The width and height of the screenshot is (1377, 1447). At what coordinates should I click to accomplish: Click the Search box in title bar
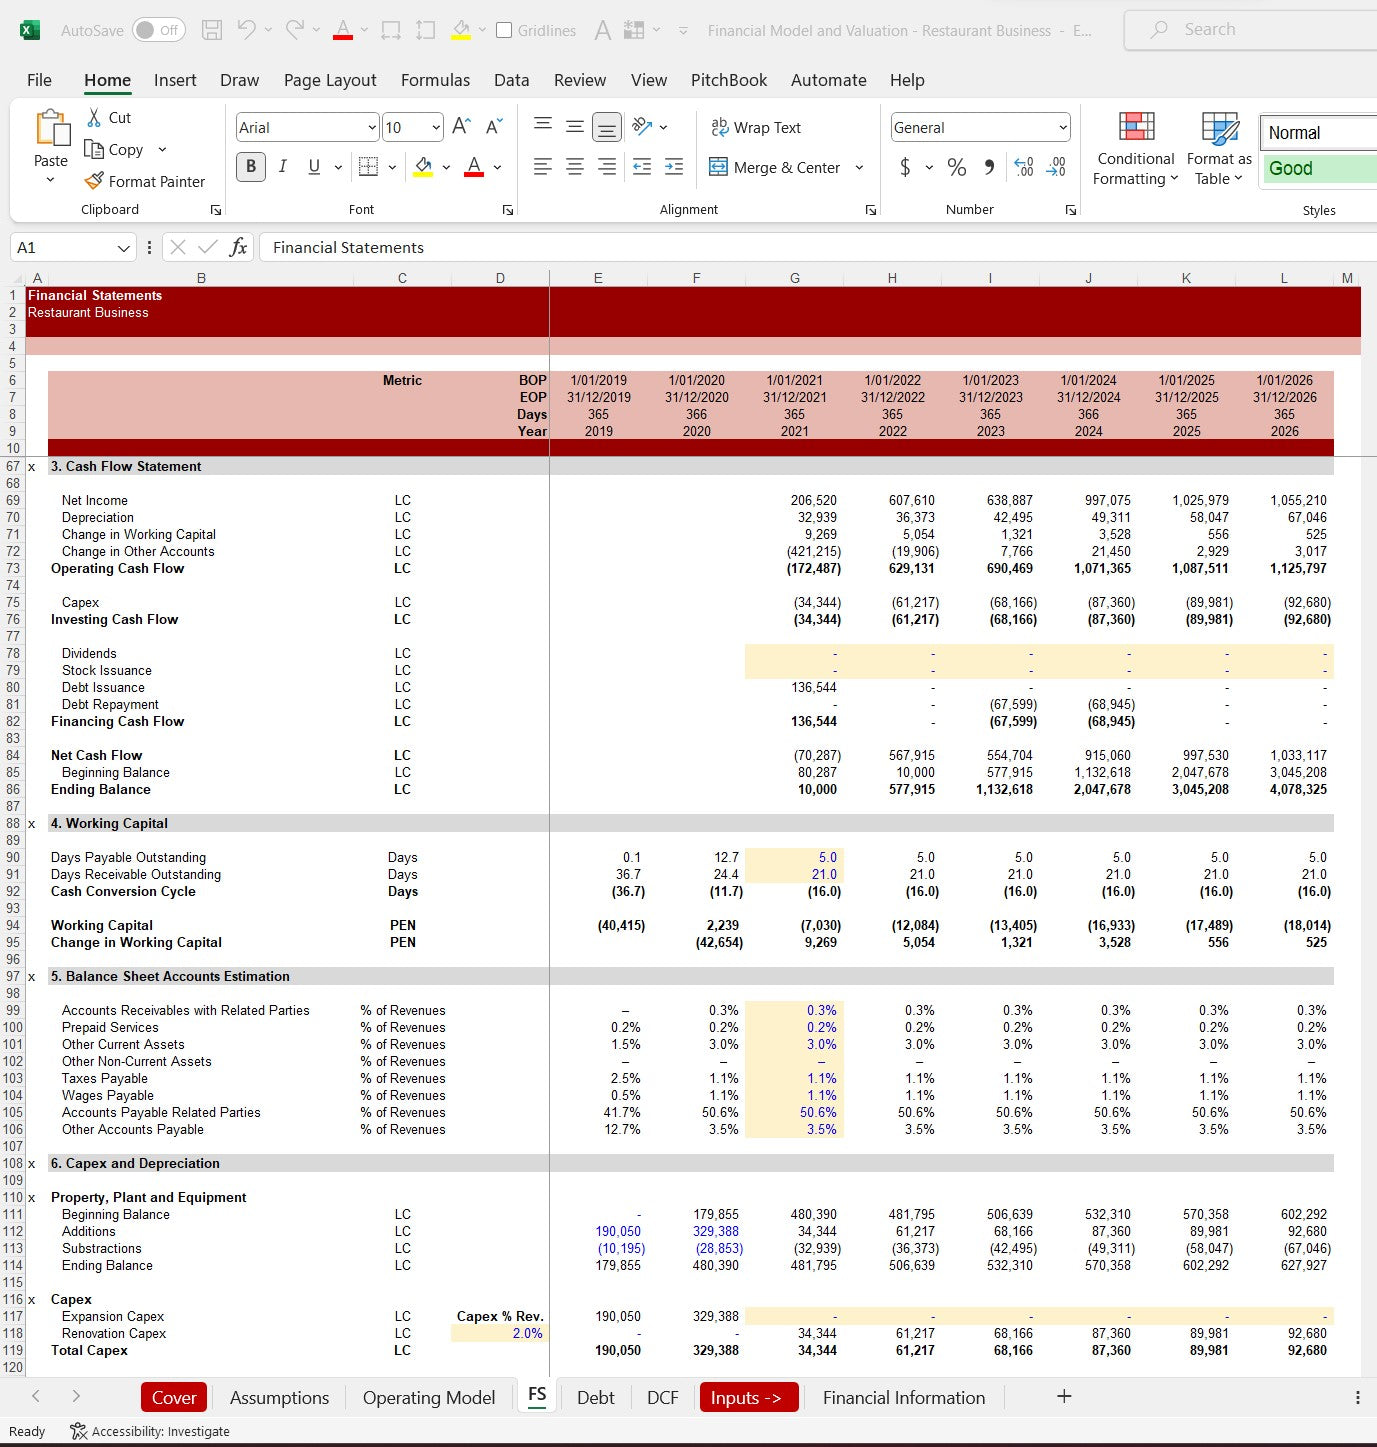tap(1250, 30)
